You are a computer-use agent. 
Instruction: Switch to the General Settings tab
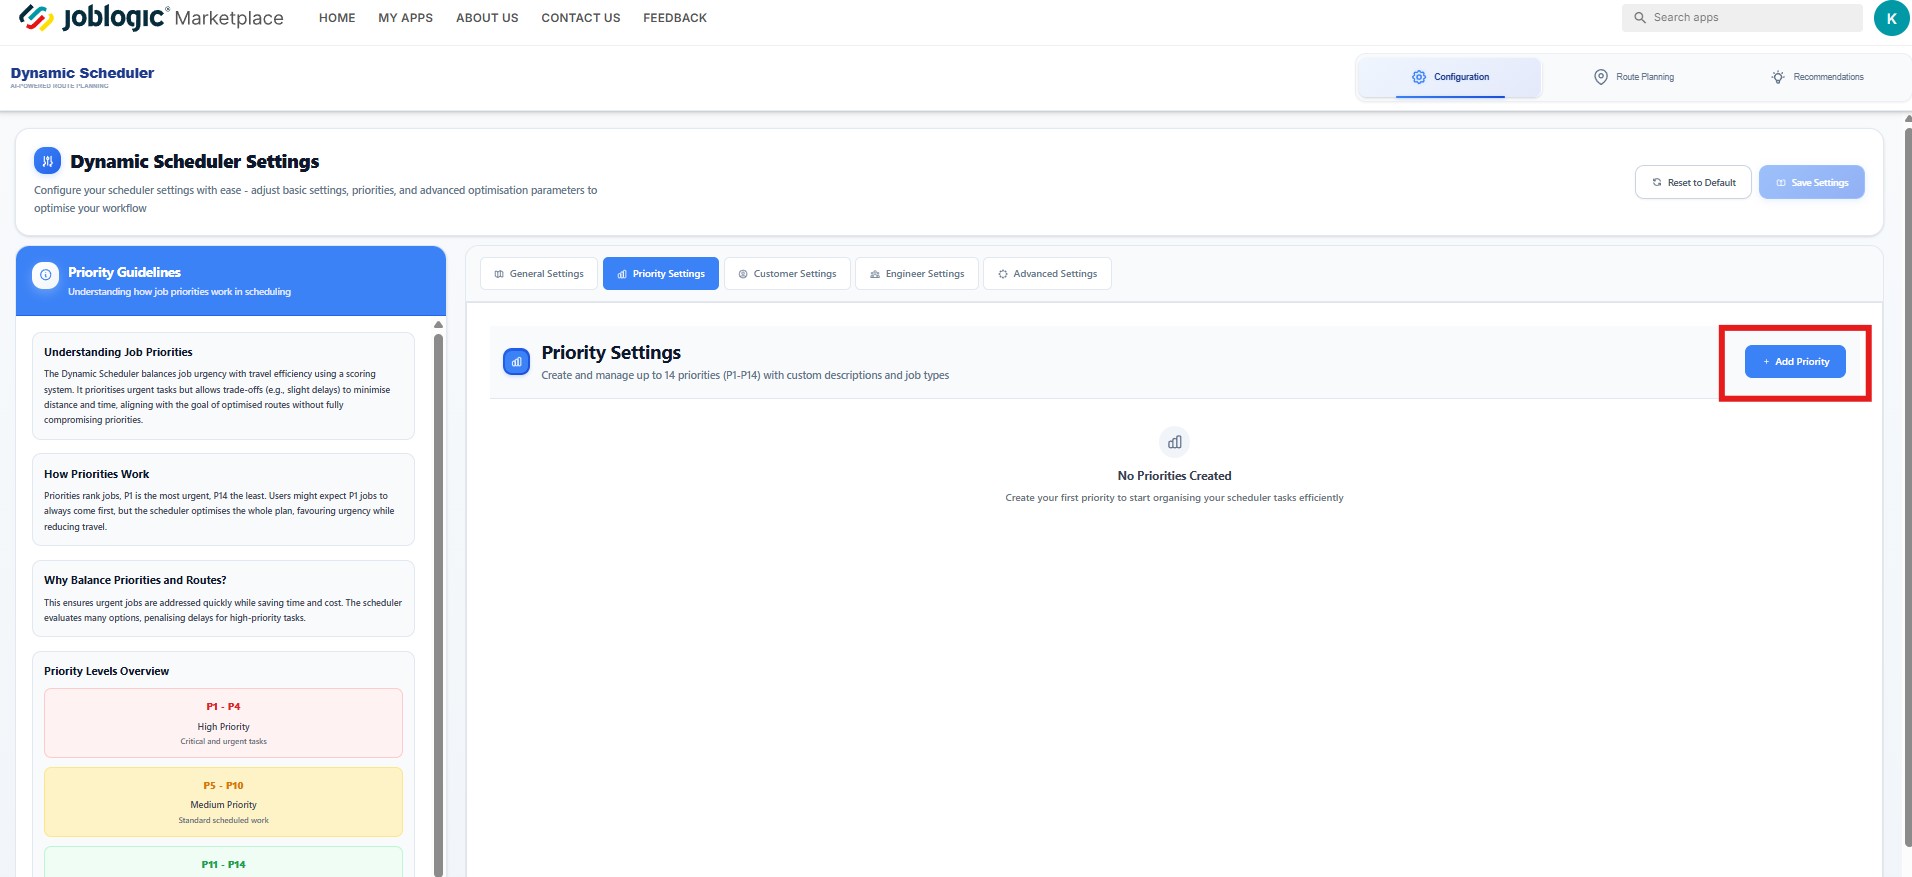[x=539, y=274]
